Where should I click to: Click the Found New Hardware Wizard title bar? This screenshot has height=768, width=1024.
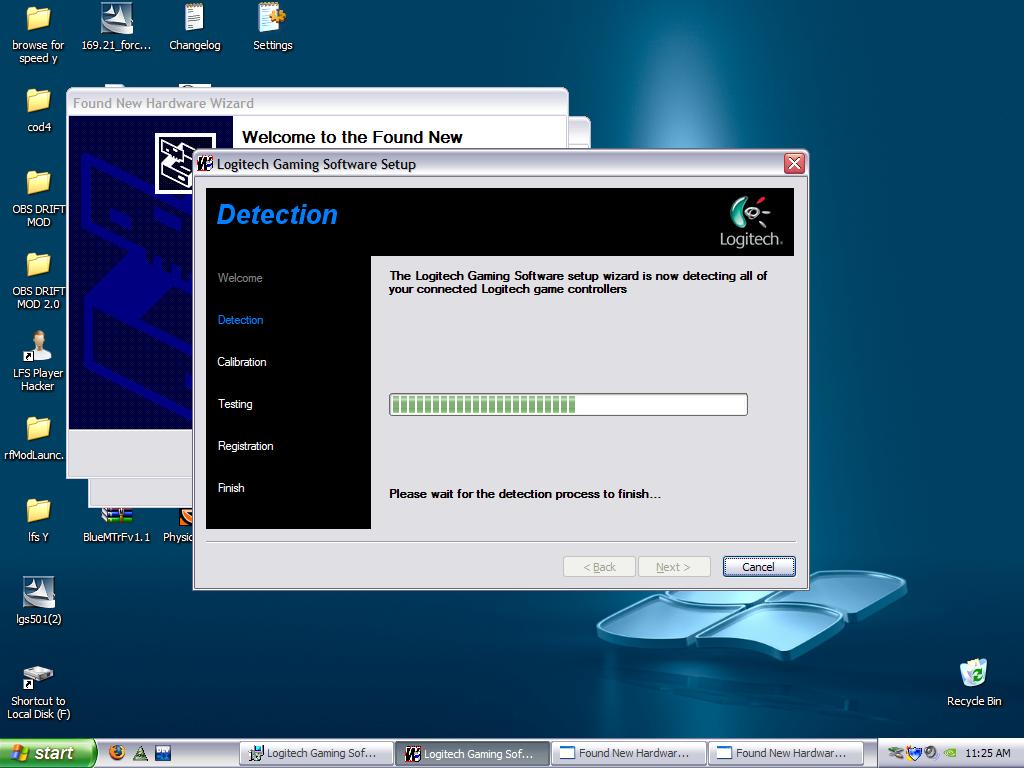[x=317, y=103]
